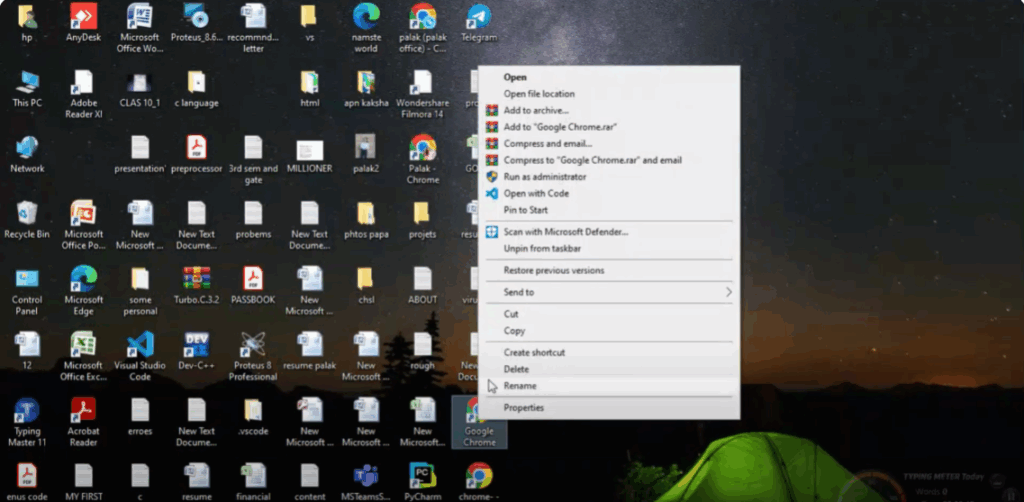Select Compress to "Google Chrome.rar" and email
This screenshot has height=502, width=1024.
pos(592,160)
